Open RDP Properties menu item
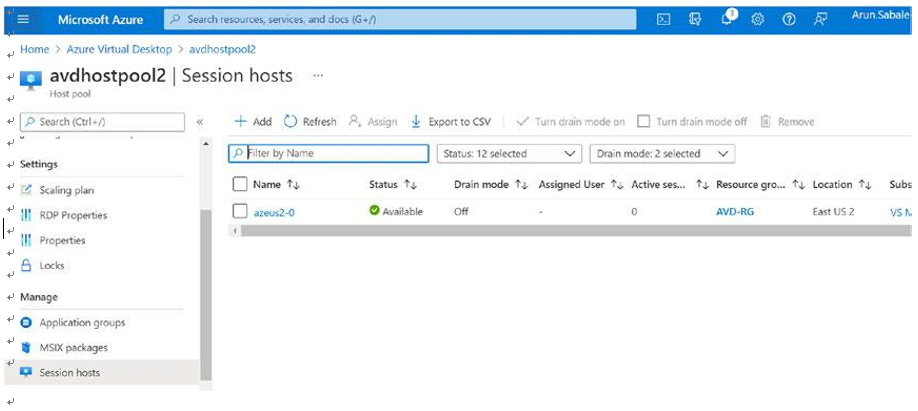Image resolution: width=918 pixels, height=411 pixels. click(x=73, y=215)
